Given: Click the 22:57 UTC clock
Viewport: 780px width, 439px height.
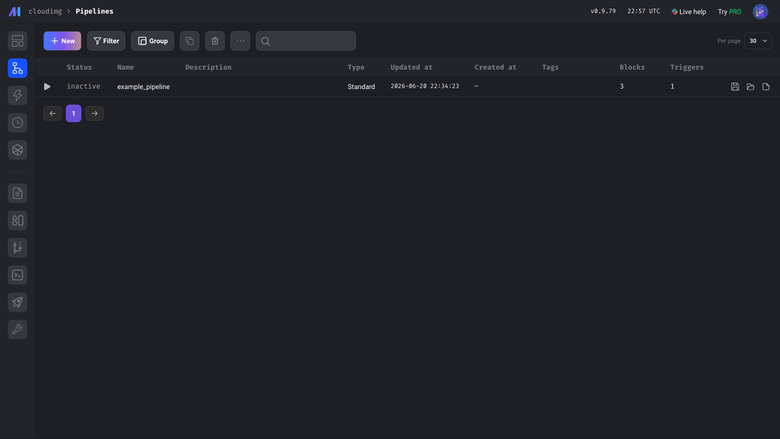Looking at the screenshot, I should 643,11.
